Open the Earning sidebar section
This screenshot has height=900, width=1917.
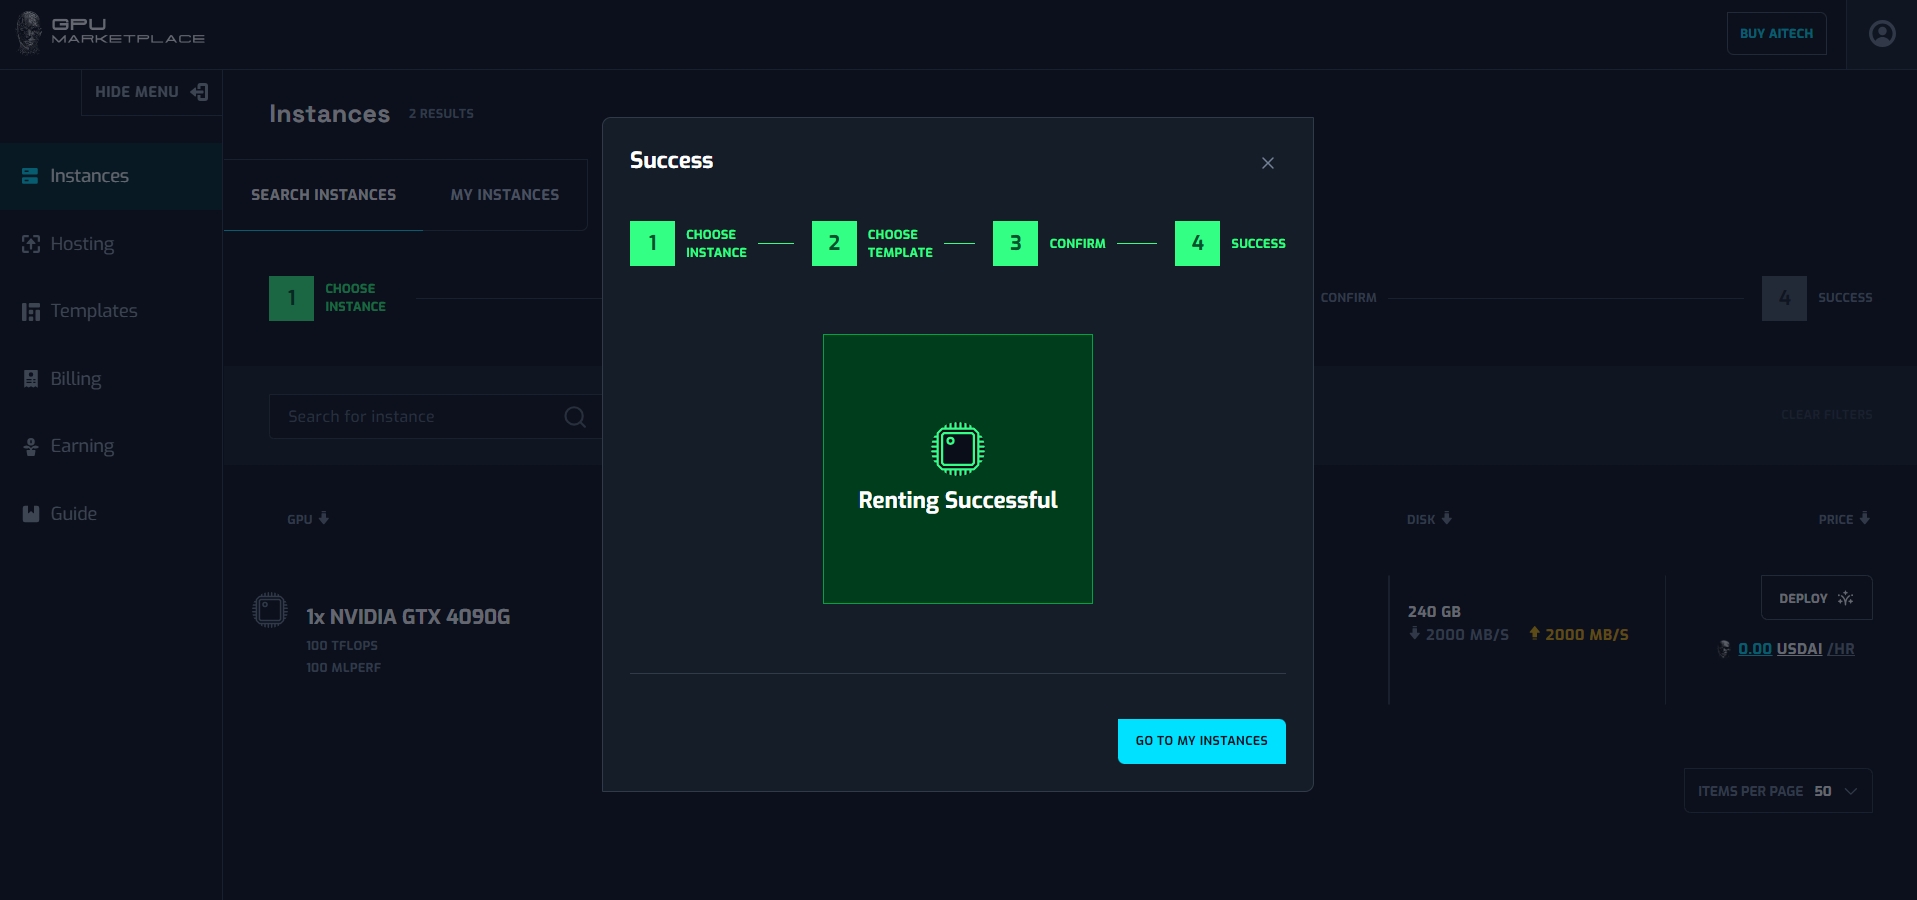pyautogui.click(x=81, y=446)
